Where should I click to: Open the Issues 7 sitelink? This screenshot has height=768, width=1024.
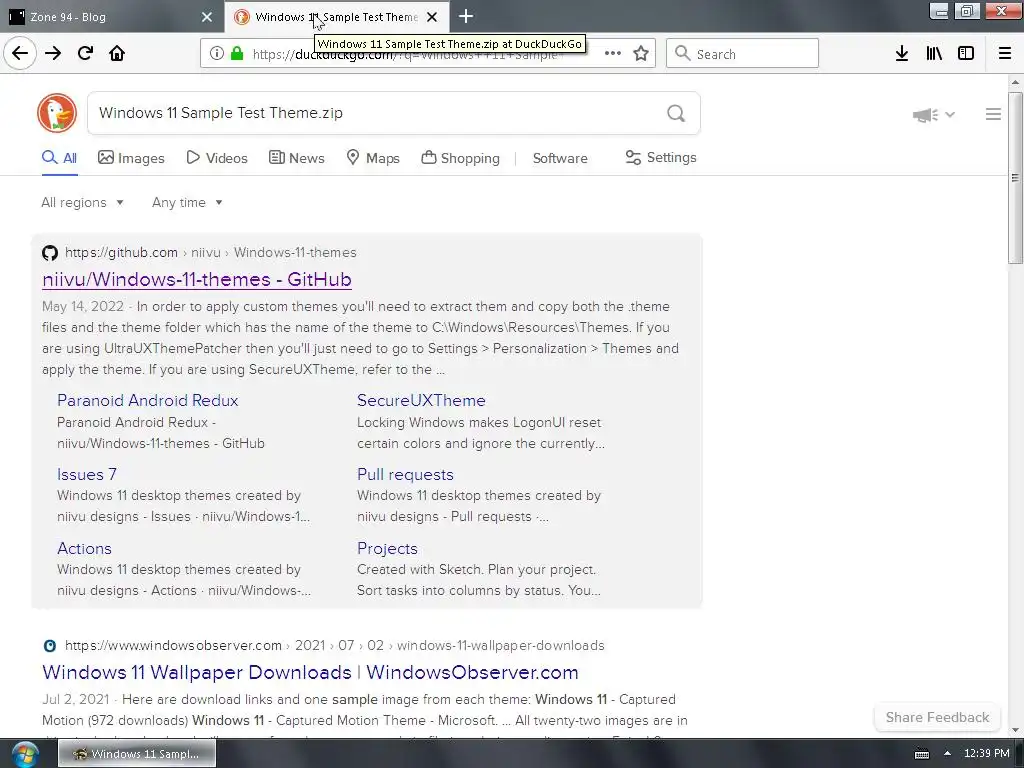[87, 475]
